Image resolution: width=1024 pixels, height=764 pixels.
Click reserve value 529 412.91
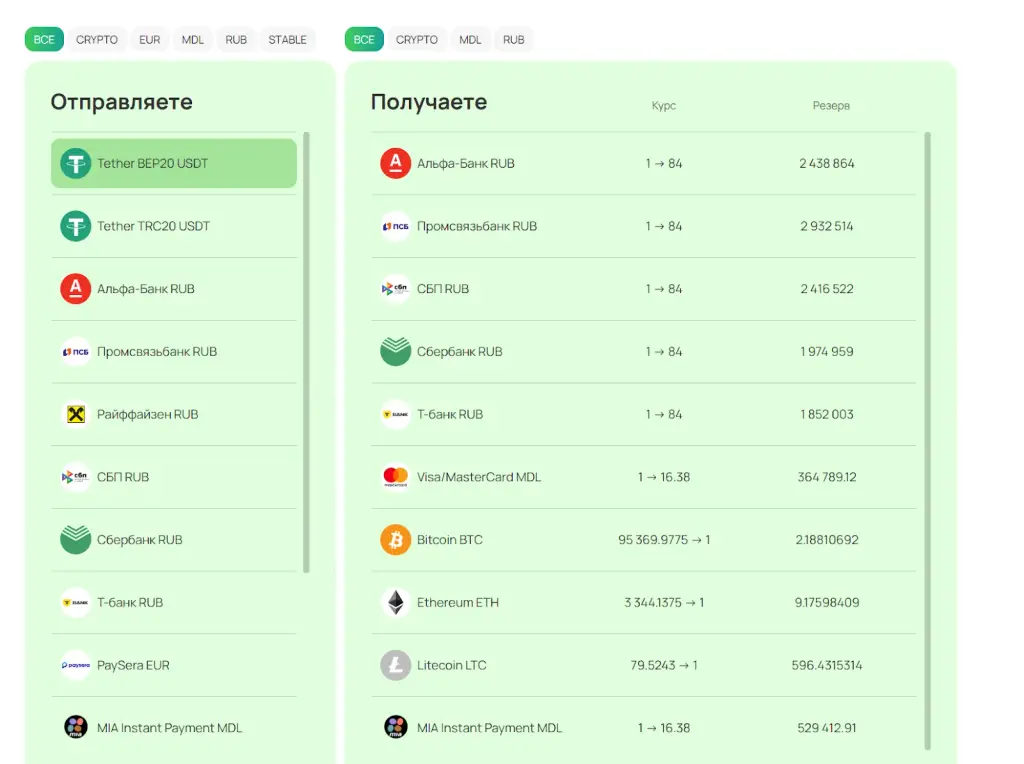coord(827,727)
